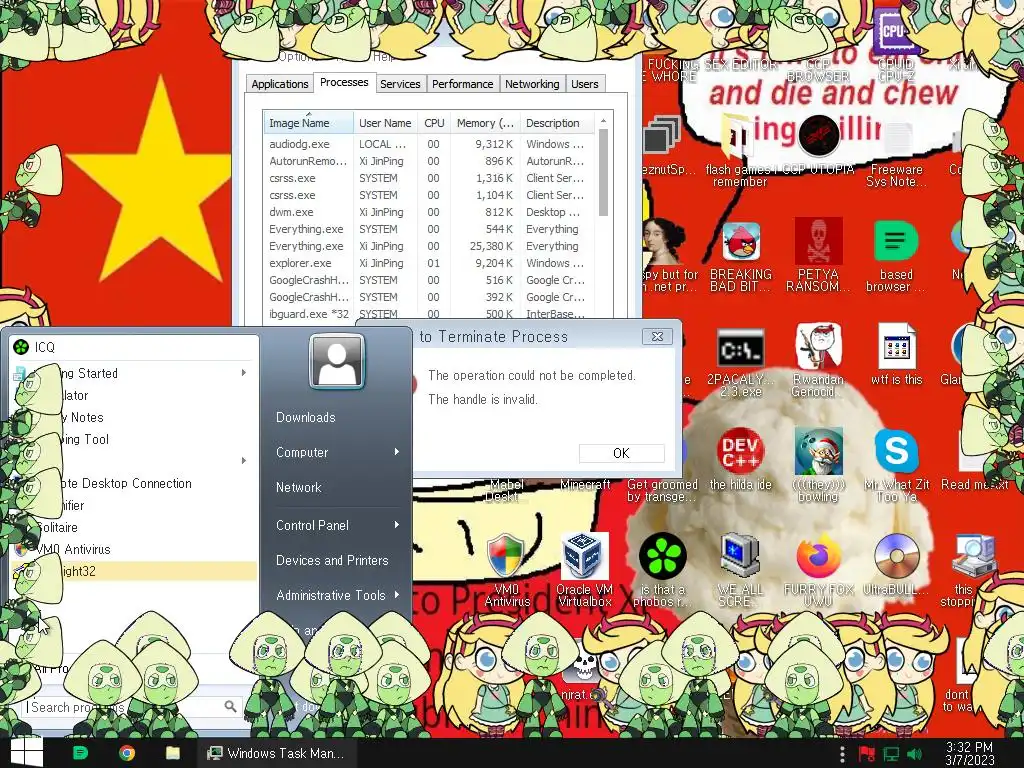Close the Terminate Process dialog

pyautogui.click(x=658, y=336)
